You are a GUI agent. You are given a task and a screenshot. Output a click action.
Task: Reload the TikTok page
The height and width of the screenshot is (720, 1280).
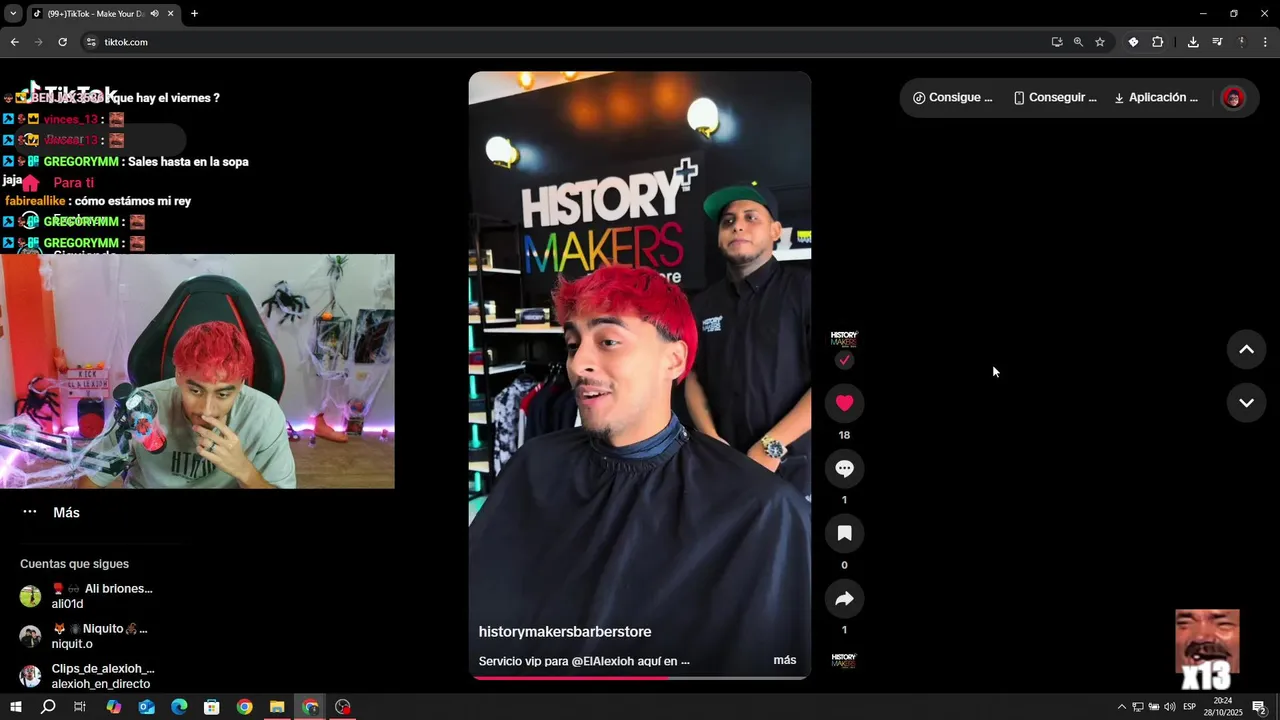point(62,42)
